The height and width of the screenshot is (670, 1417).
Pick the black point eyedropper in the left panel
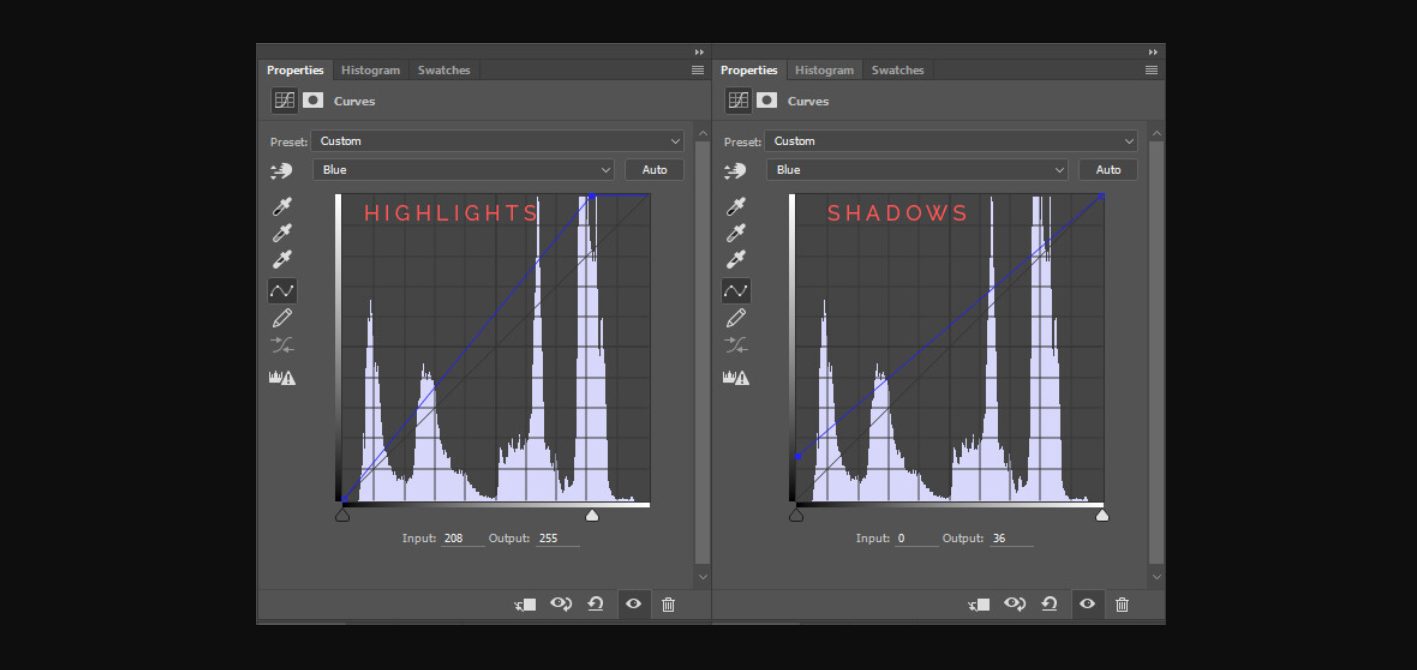click(282, 207)
